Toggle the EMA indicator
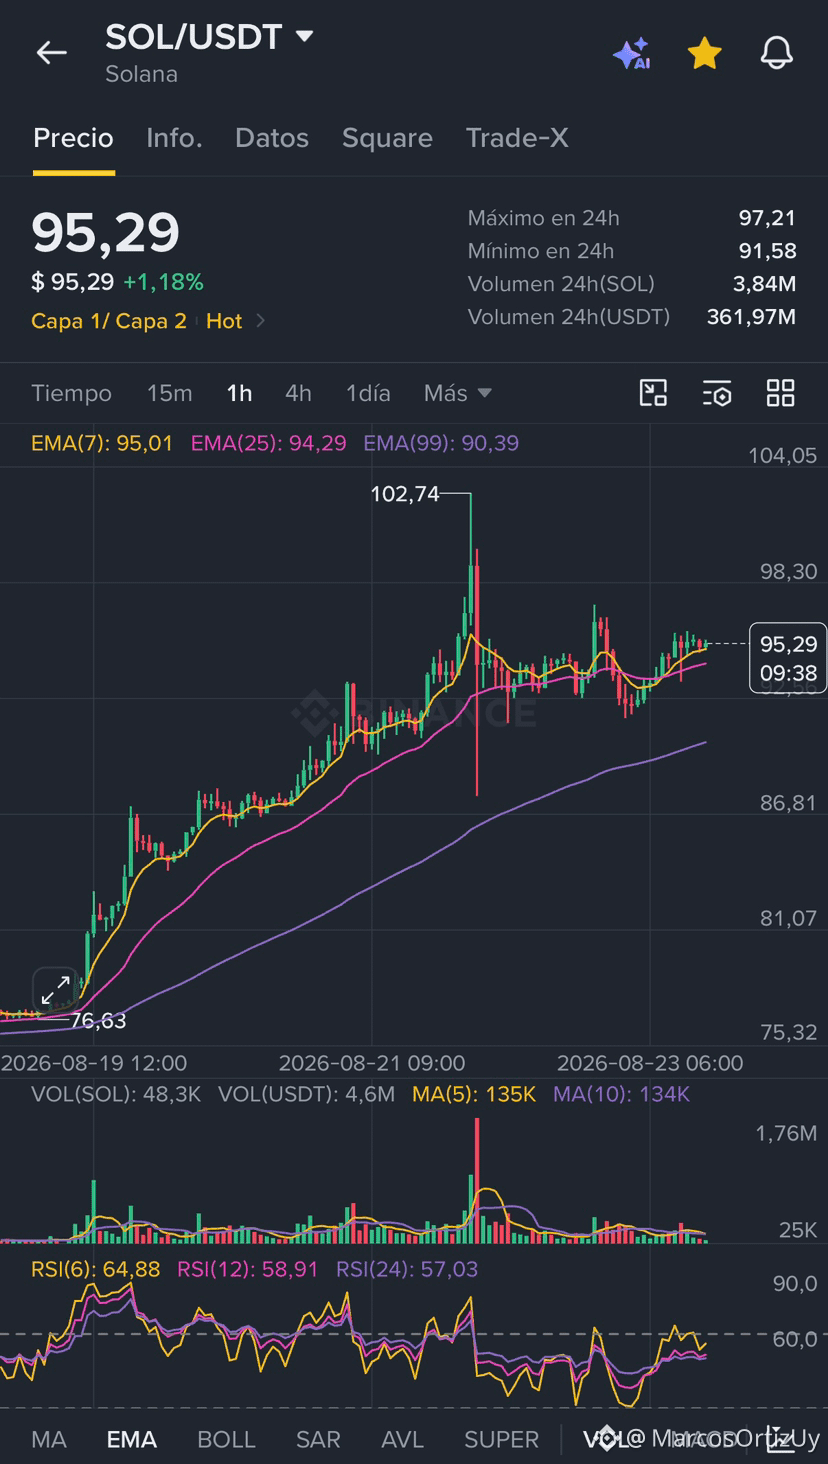The height and width of the screenshot is (1464, 828). pos(132,1439)
